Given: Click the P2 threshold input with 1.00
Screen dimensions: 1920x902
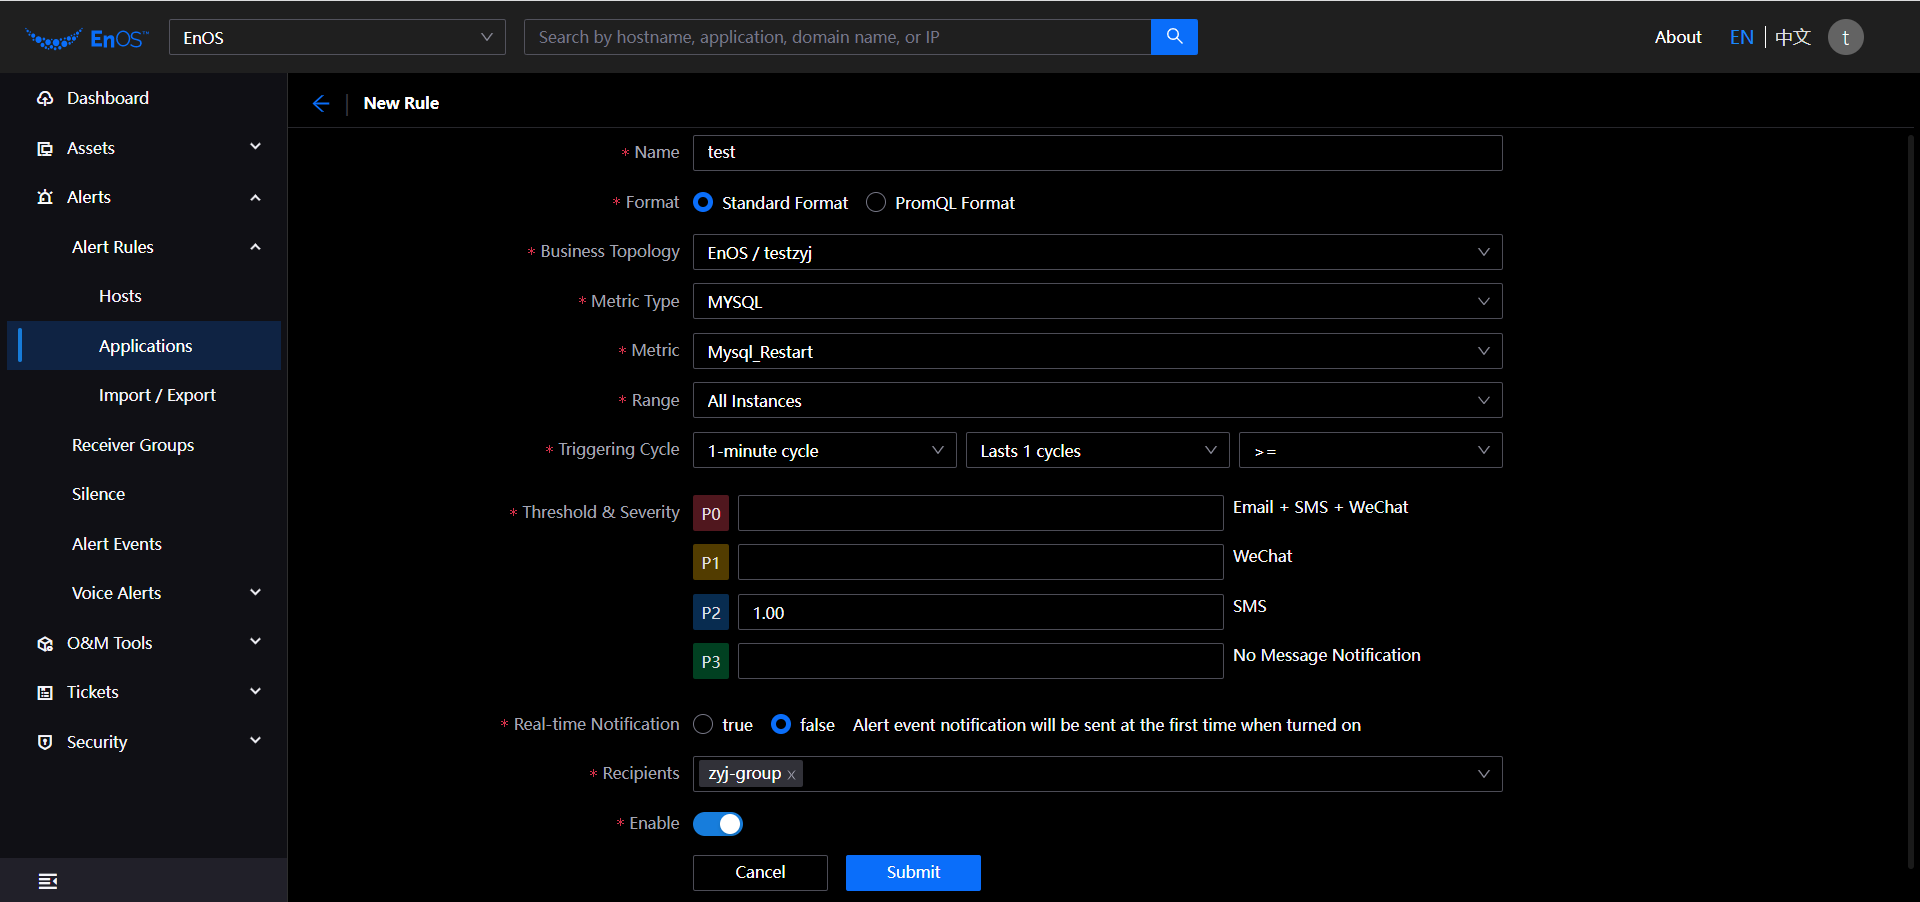Looking at the screenshot, I should [980, 612].
